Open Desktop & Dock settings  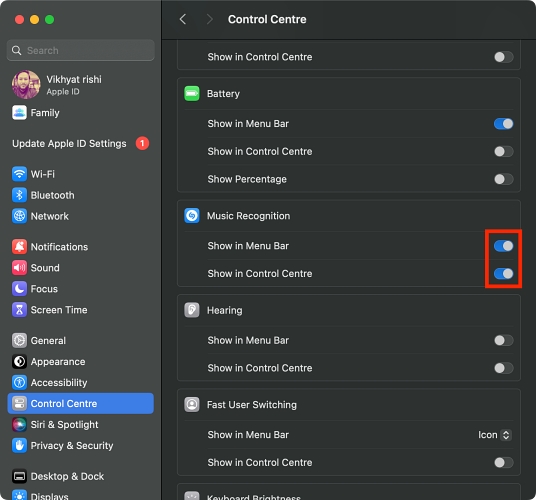pyautogui.click(x=81, y=476)
